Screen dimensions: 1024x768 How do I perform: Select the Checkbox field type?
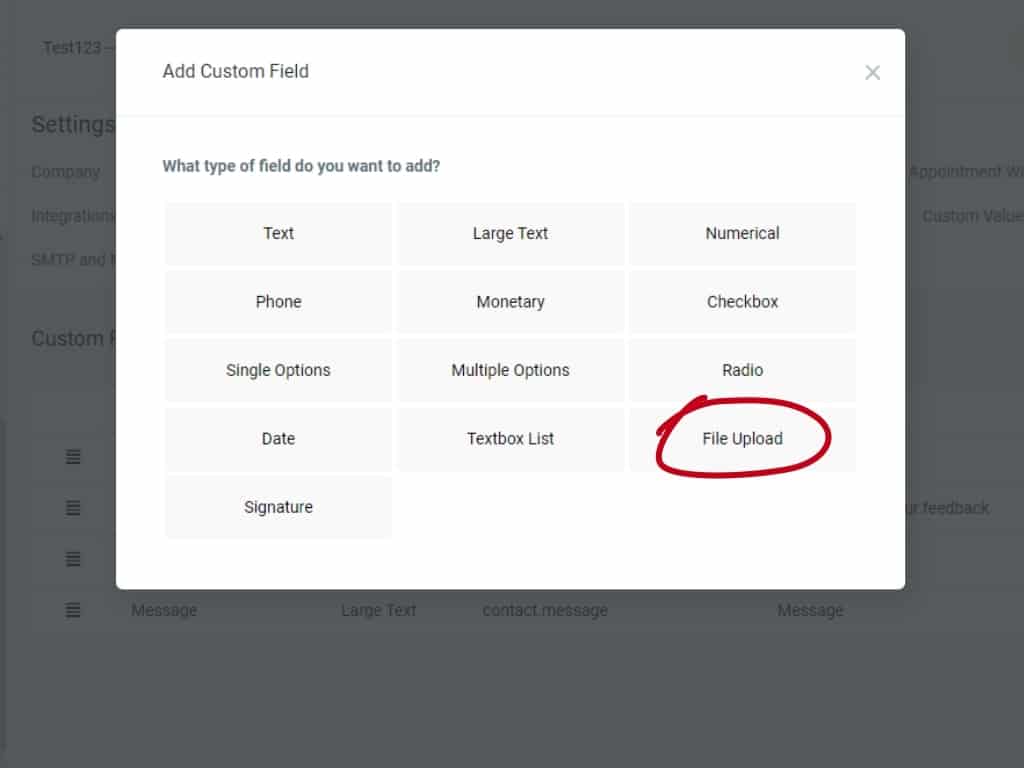tap(742, 302)
